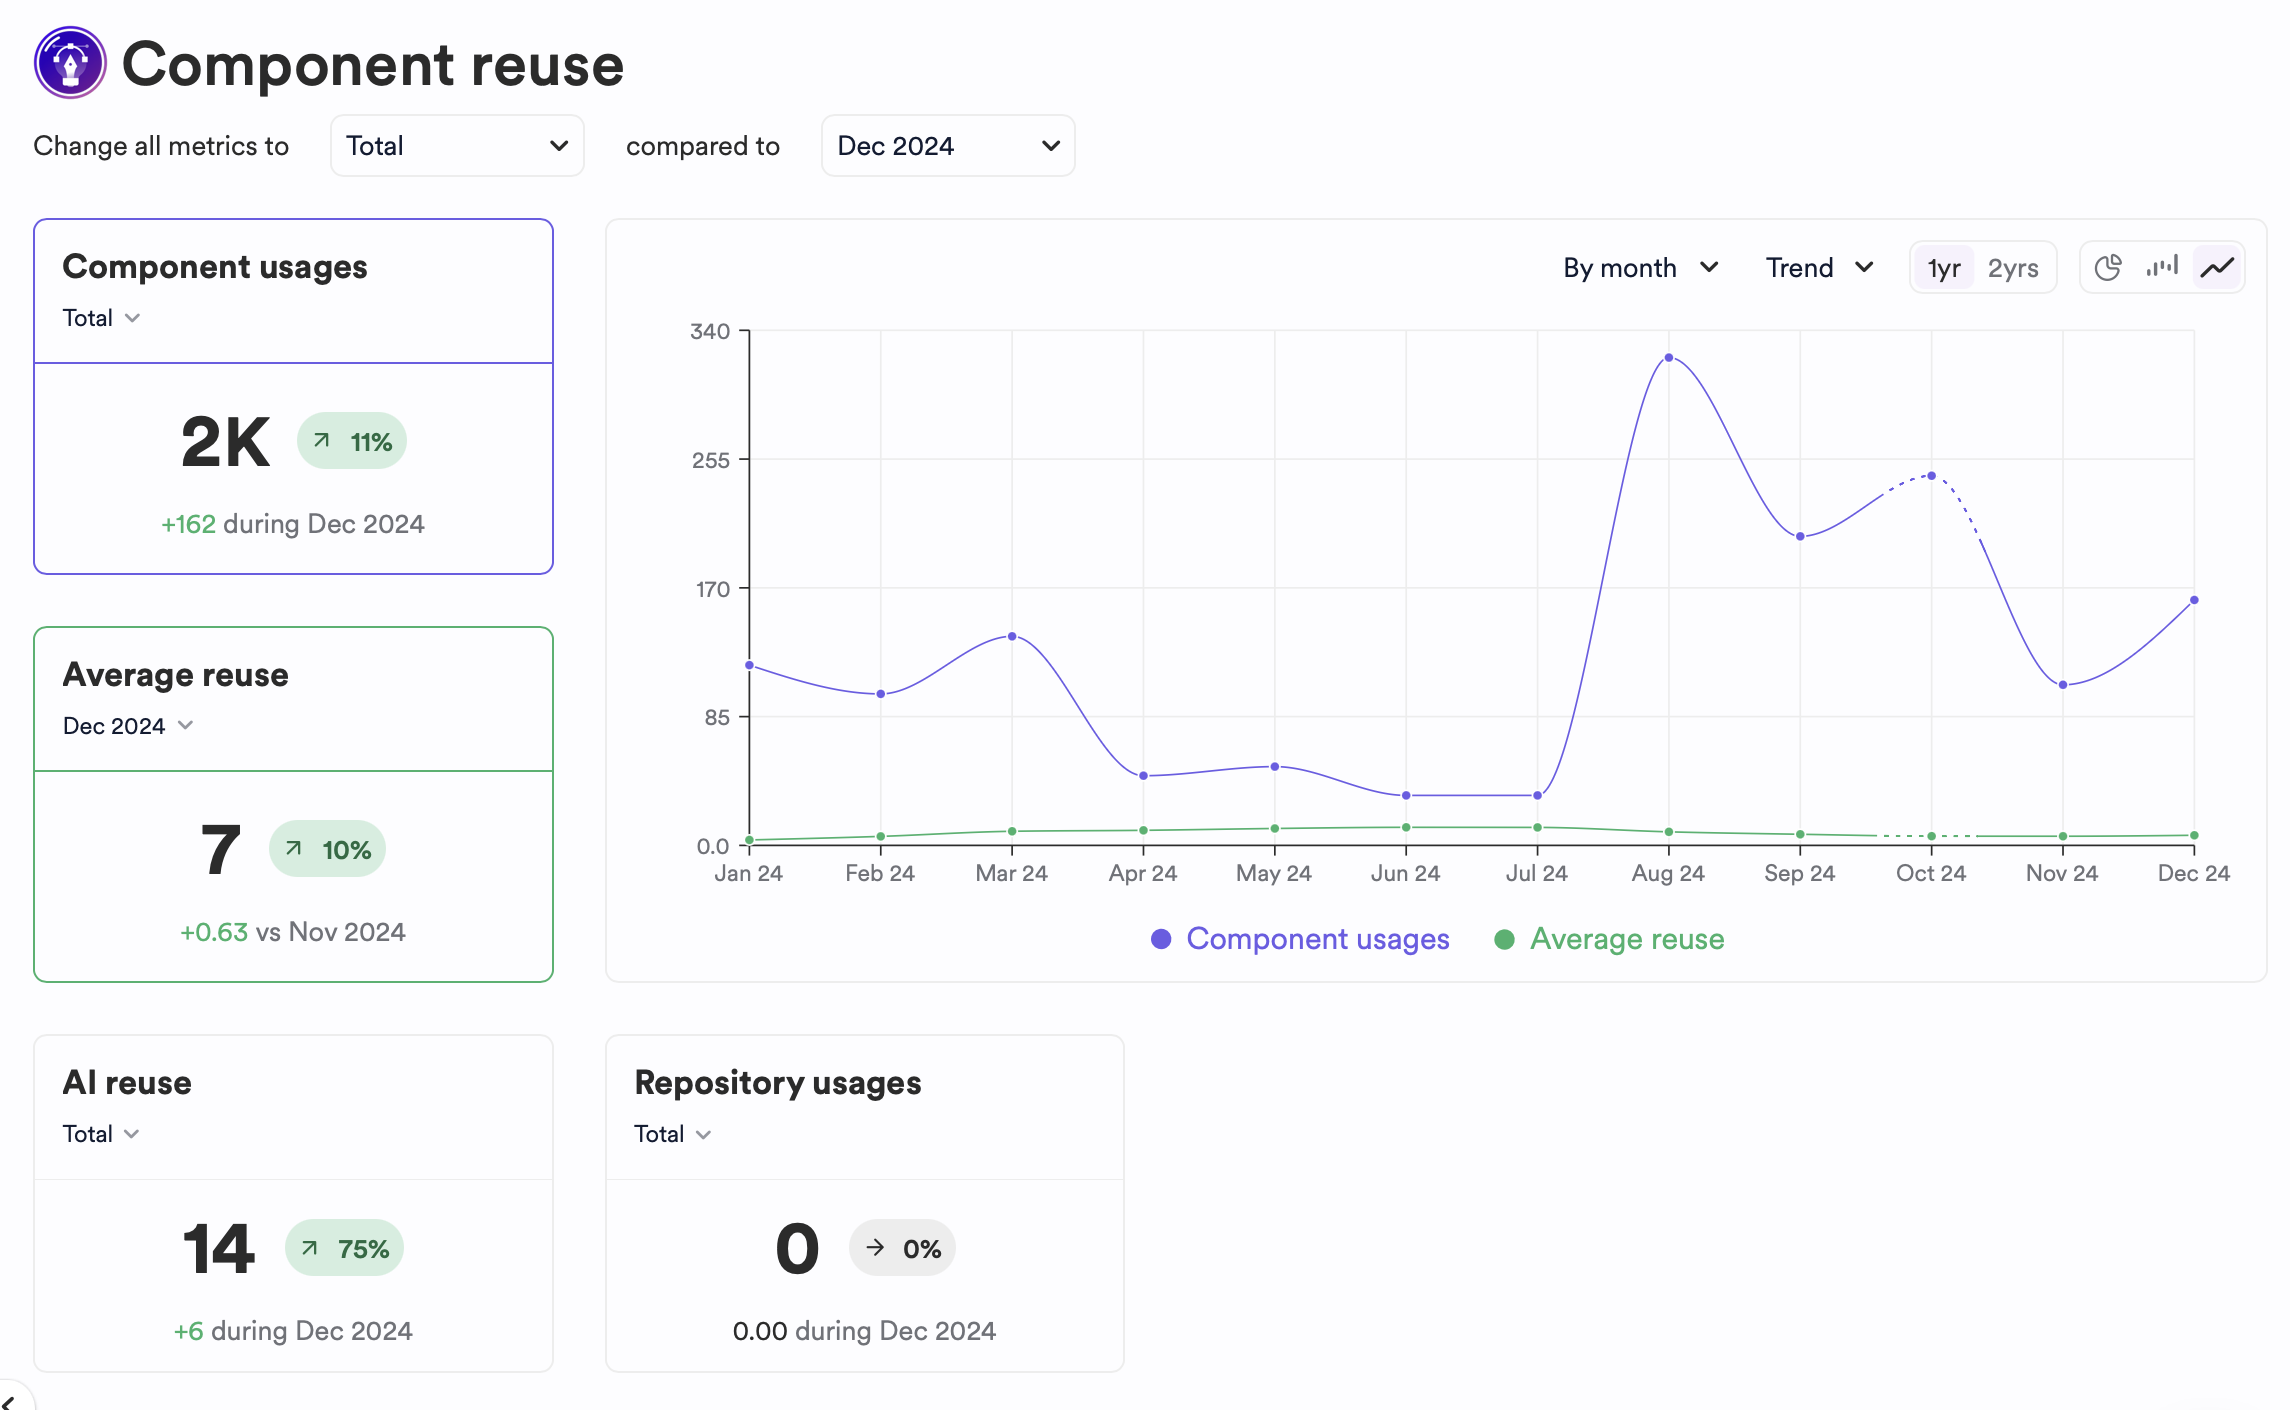Screen dimensions: 2290x1410
Task: Open the 'Change all metrics to' Total dropdown
Action: [x=457, y=146]
